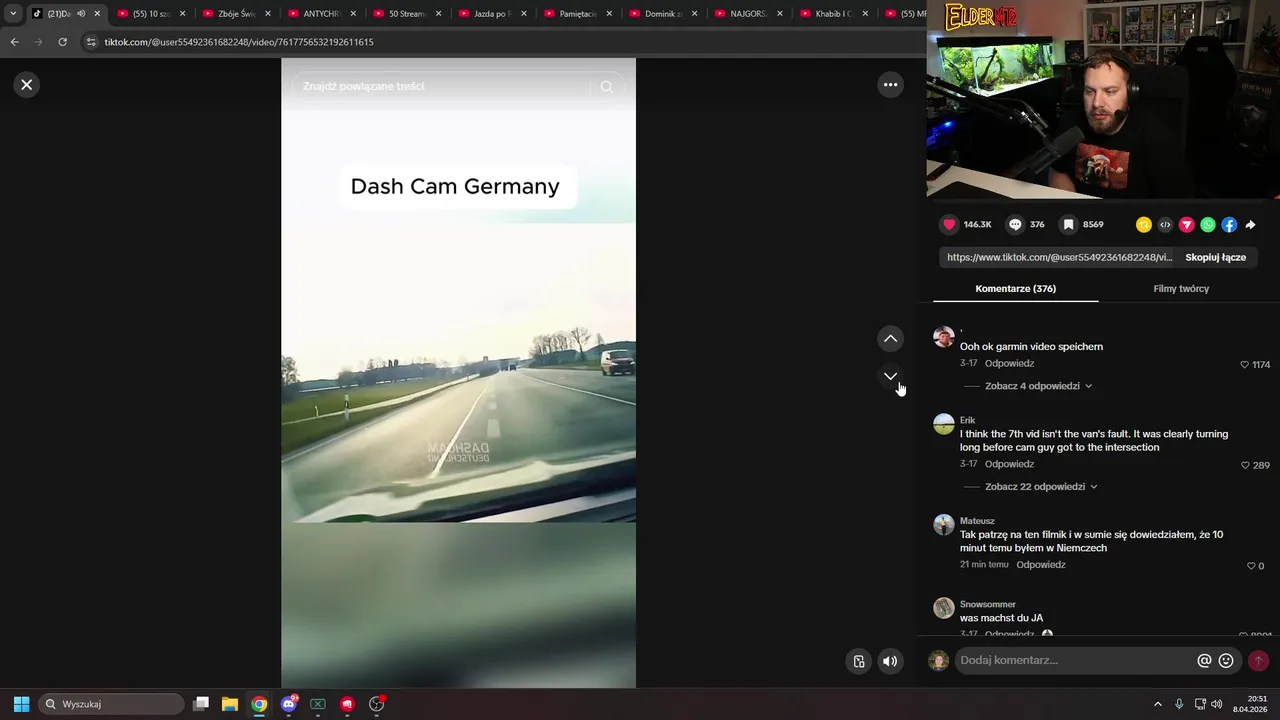1280x720 pixels.
Task: Like the 'Ooh ok garmin' comment with 1174 likes
Action: [1245, 365]
